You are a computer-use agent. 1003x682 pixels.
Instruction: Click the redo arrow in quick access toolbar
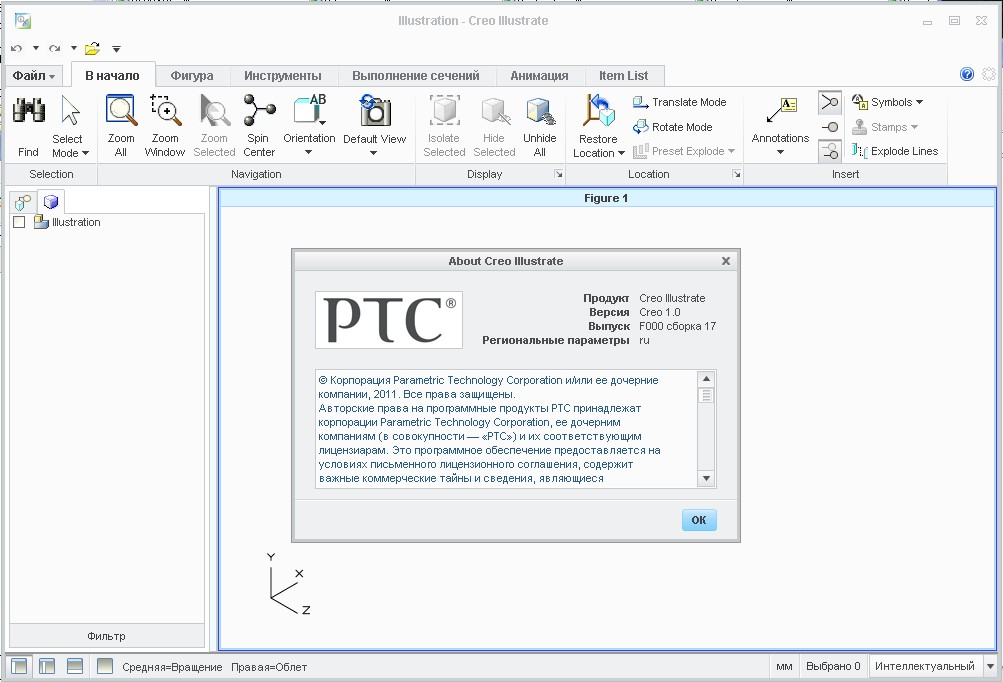tap(55, 49)
